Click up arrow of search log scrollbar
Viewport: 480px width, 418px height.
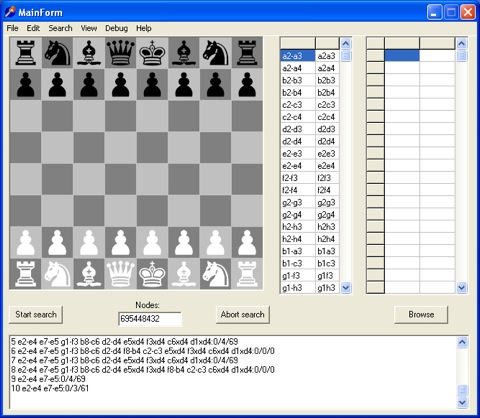(462, 342)
